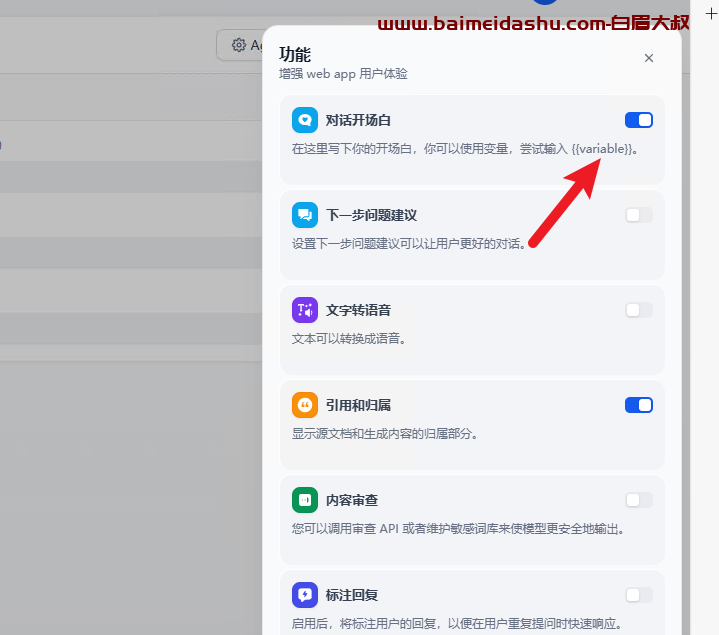Click the opening statement {{variable}} description text

pyautogui.click(x=465, y=149)
